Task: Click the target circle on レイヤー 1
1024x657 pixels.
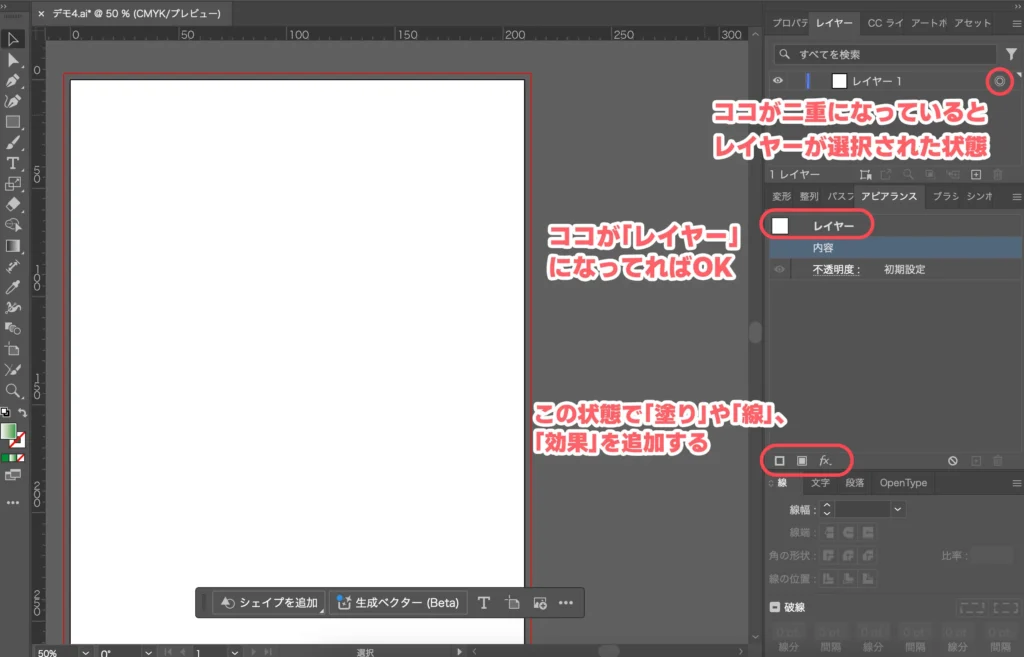Action: click(x=1000, y=81)
